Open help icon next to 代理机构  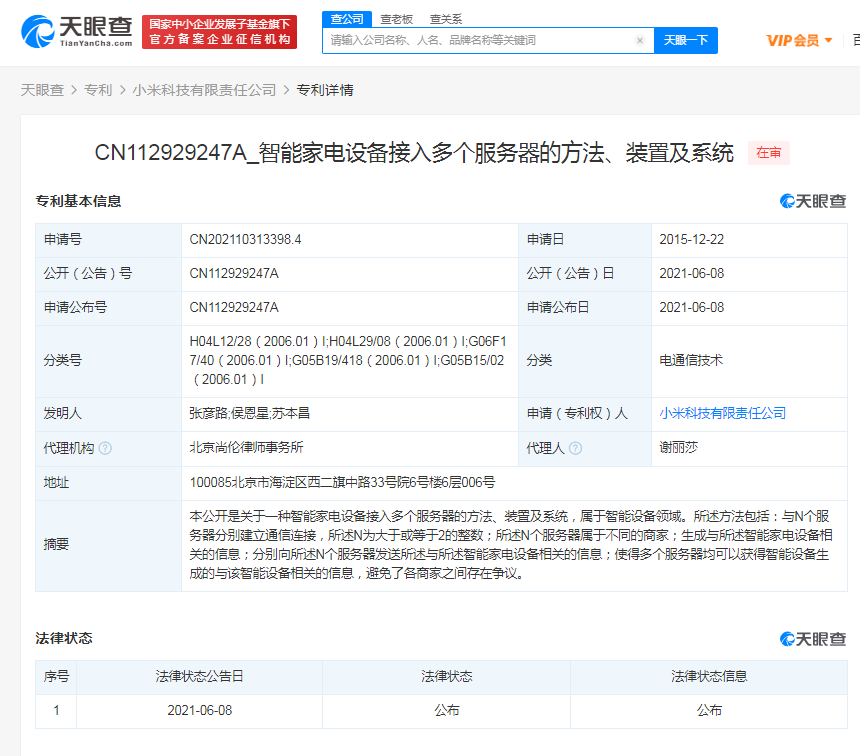point(105,448)
